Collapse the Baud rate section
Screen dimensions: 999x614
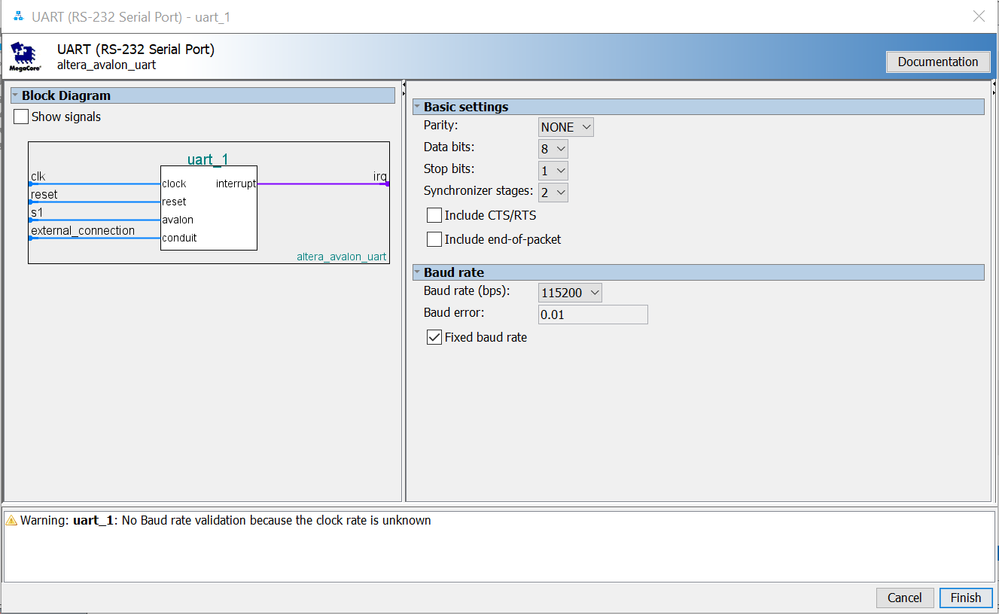tap(418, 272)
